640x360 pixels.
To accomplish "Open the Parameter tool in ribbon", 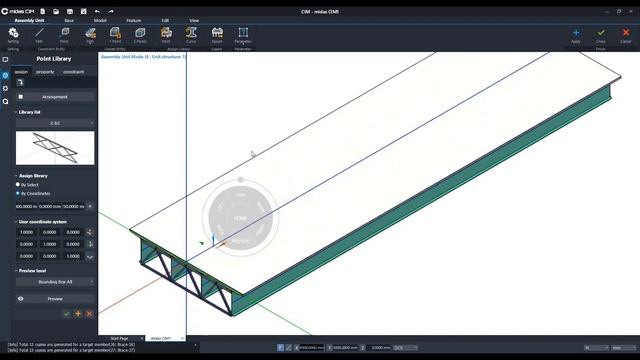I will pos(243,35).
